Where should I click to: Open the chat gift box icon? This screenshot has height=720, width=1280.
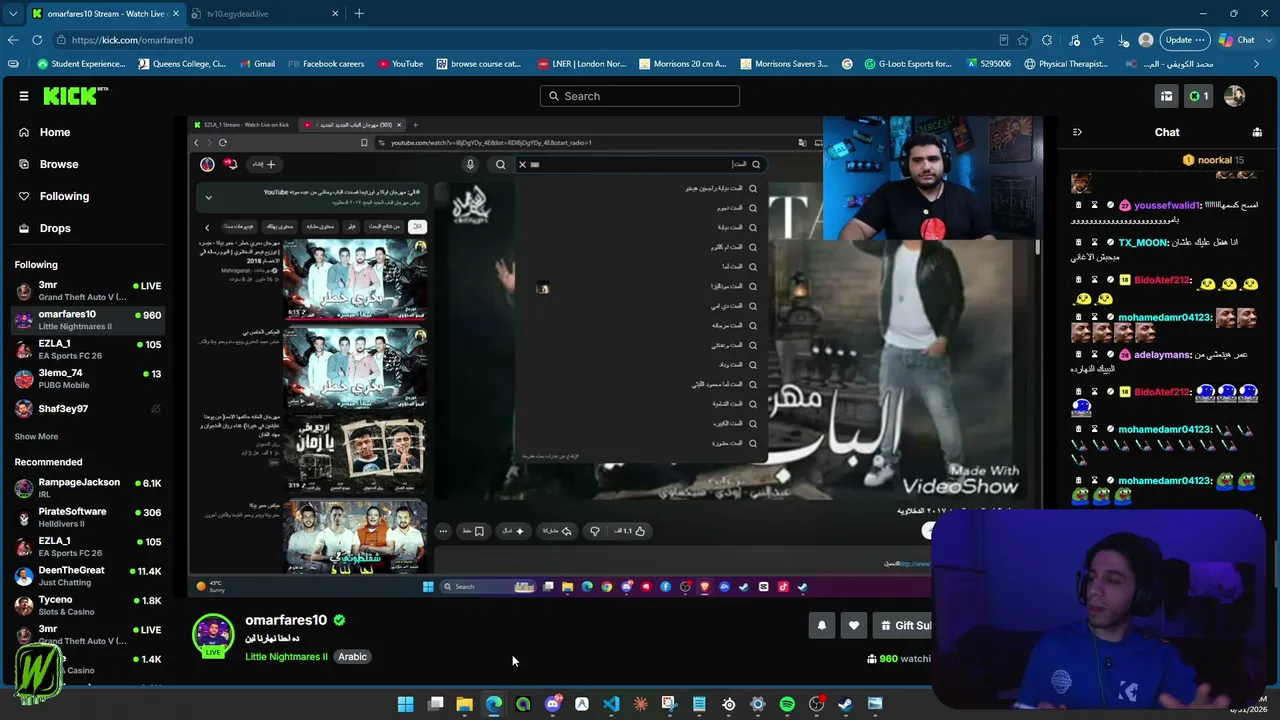tap(1257, 132)
